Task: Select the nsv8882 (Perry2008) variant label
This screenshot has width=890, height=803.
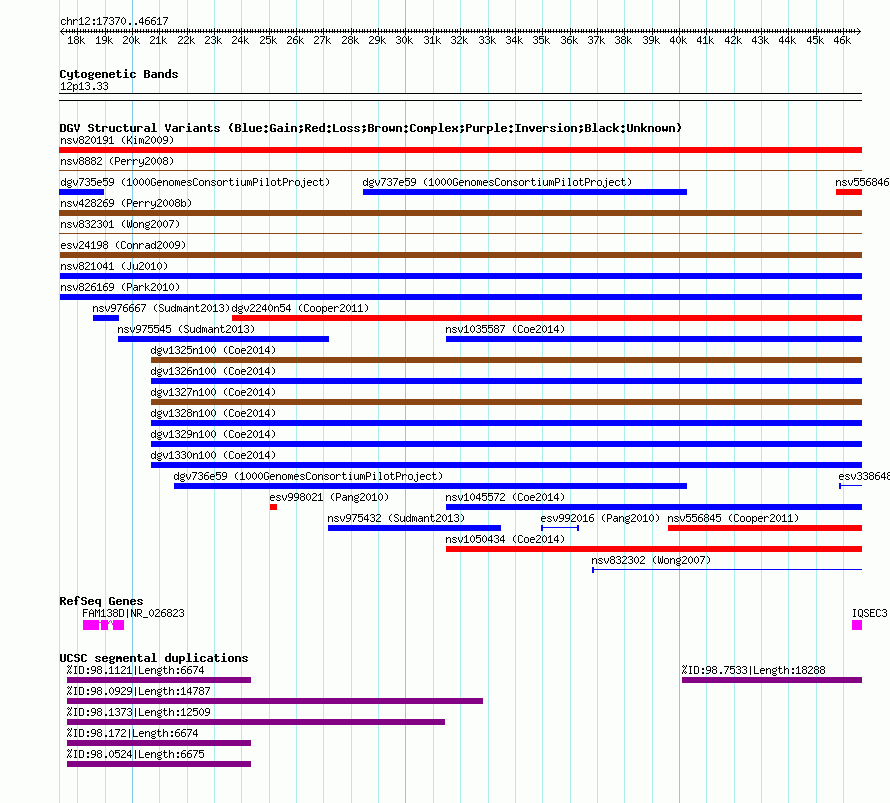Action: click(x=117, y=161)
